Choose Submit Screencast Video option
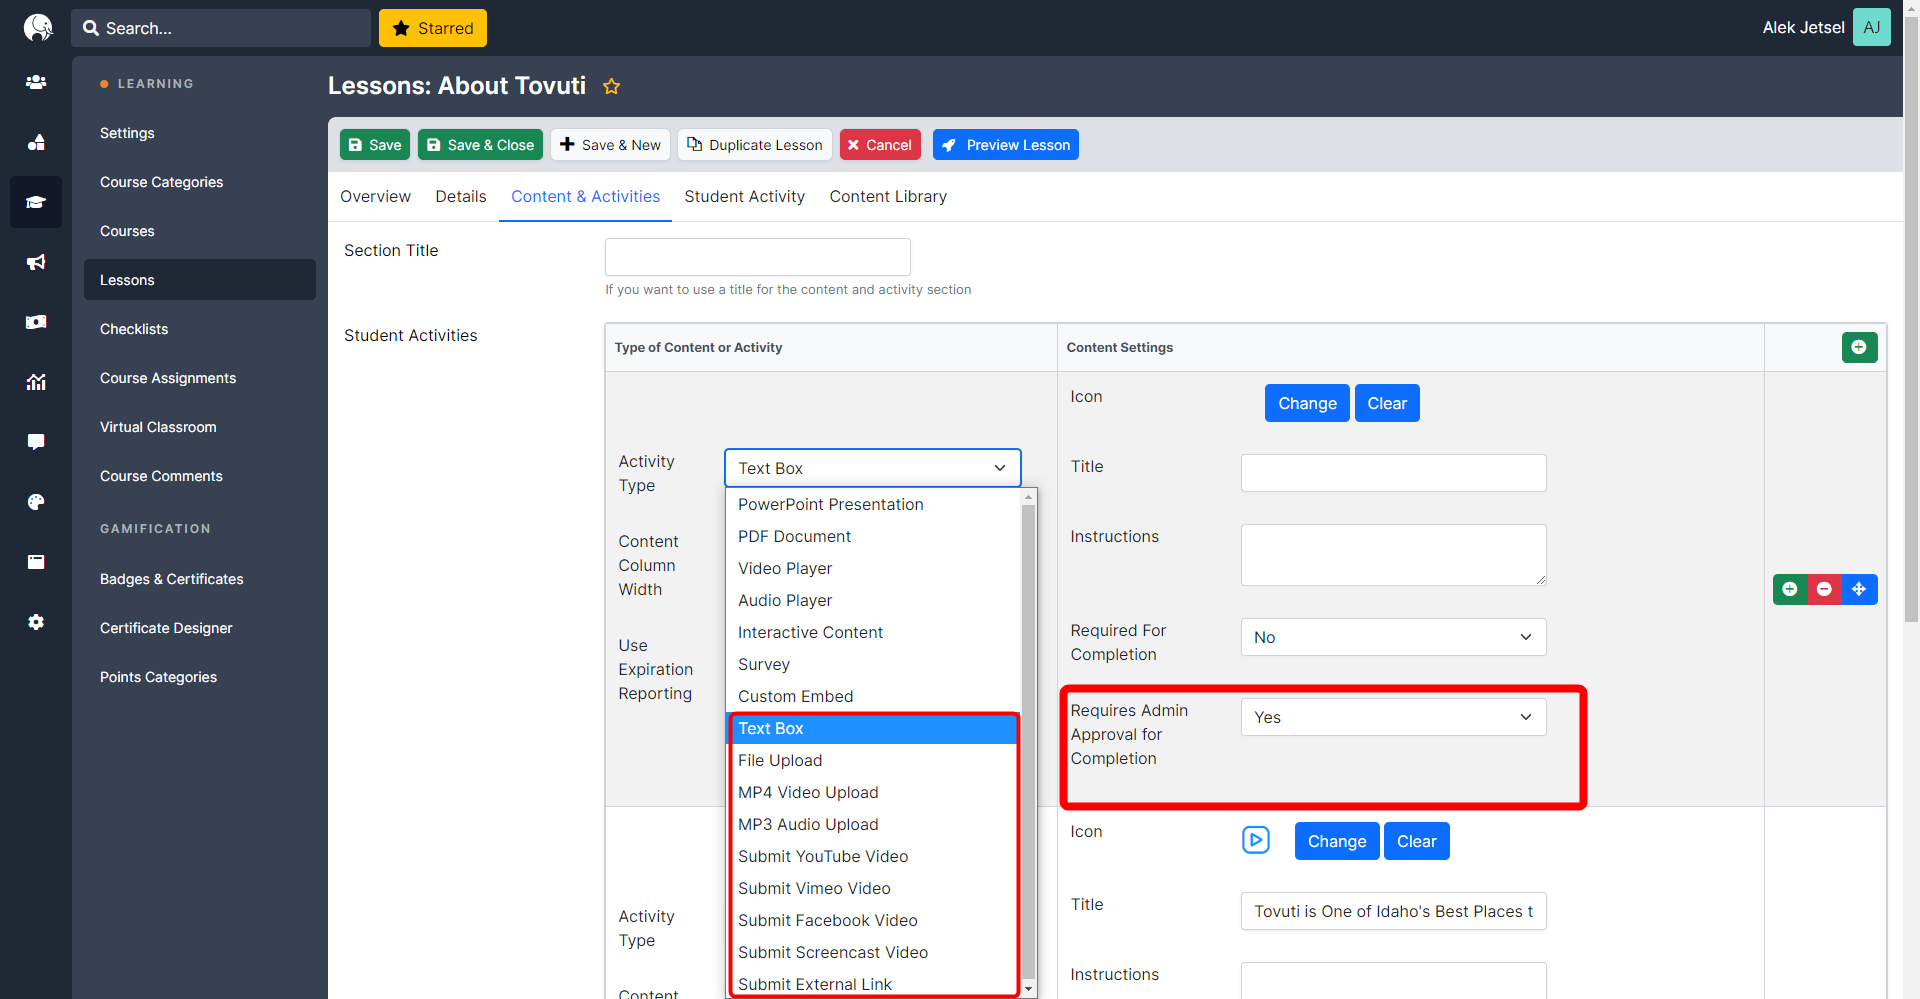The image size is (1920, 999). (x=873, y=952)
